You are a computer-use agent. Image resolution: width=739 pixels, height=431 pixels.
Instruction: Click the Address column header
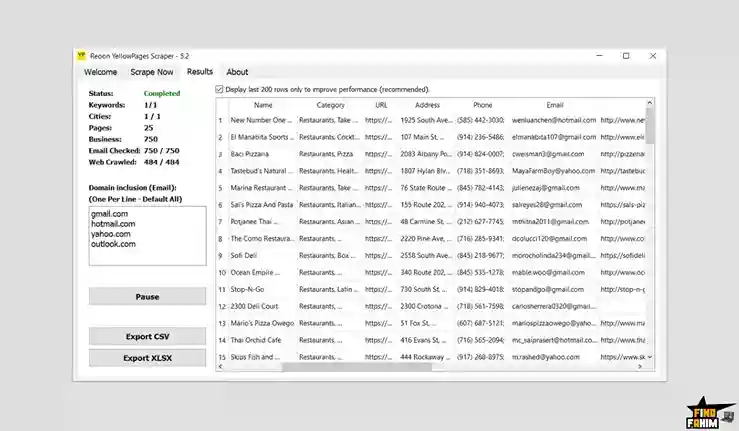point(427,105)
